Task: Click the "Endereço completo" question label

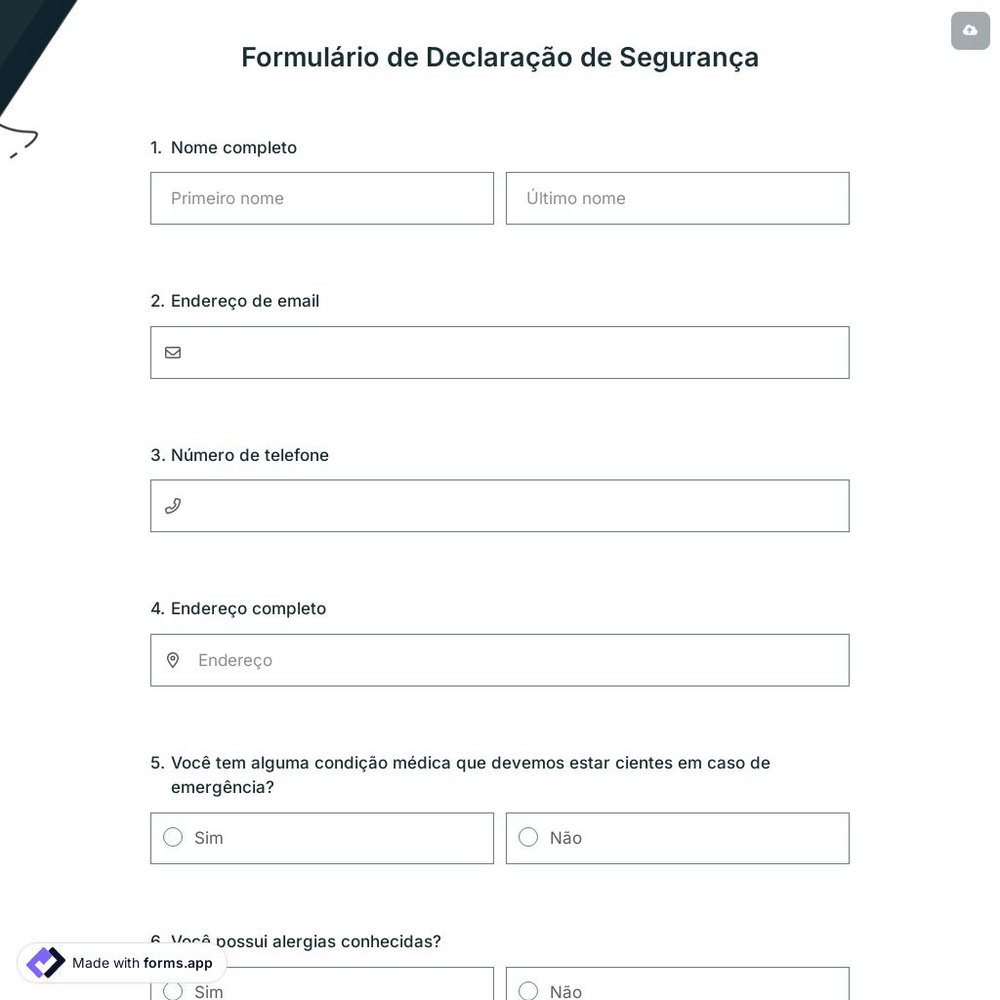Action: 248,608
